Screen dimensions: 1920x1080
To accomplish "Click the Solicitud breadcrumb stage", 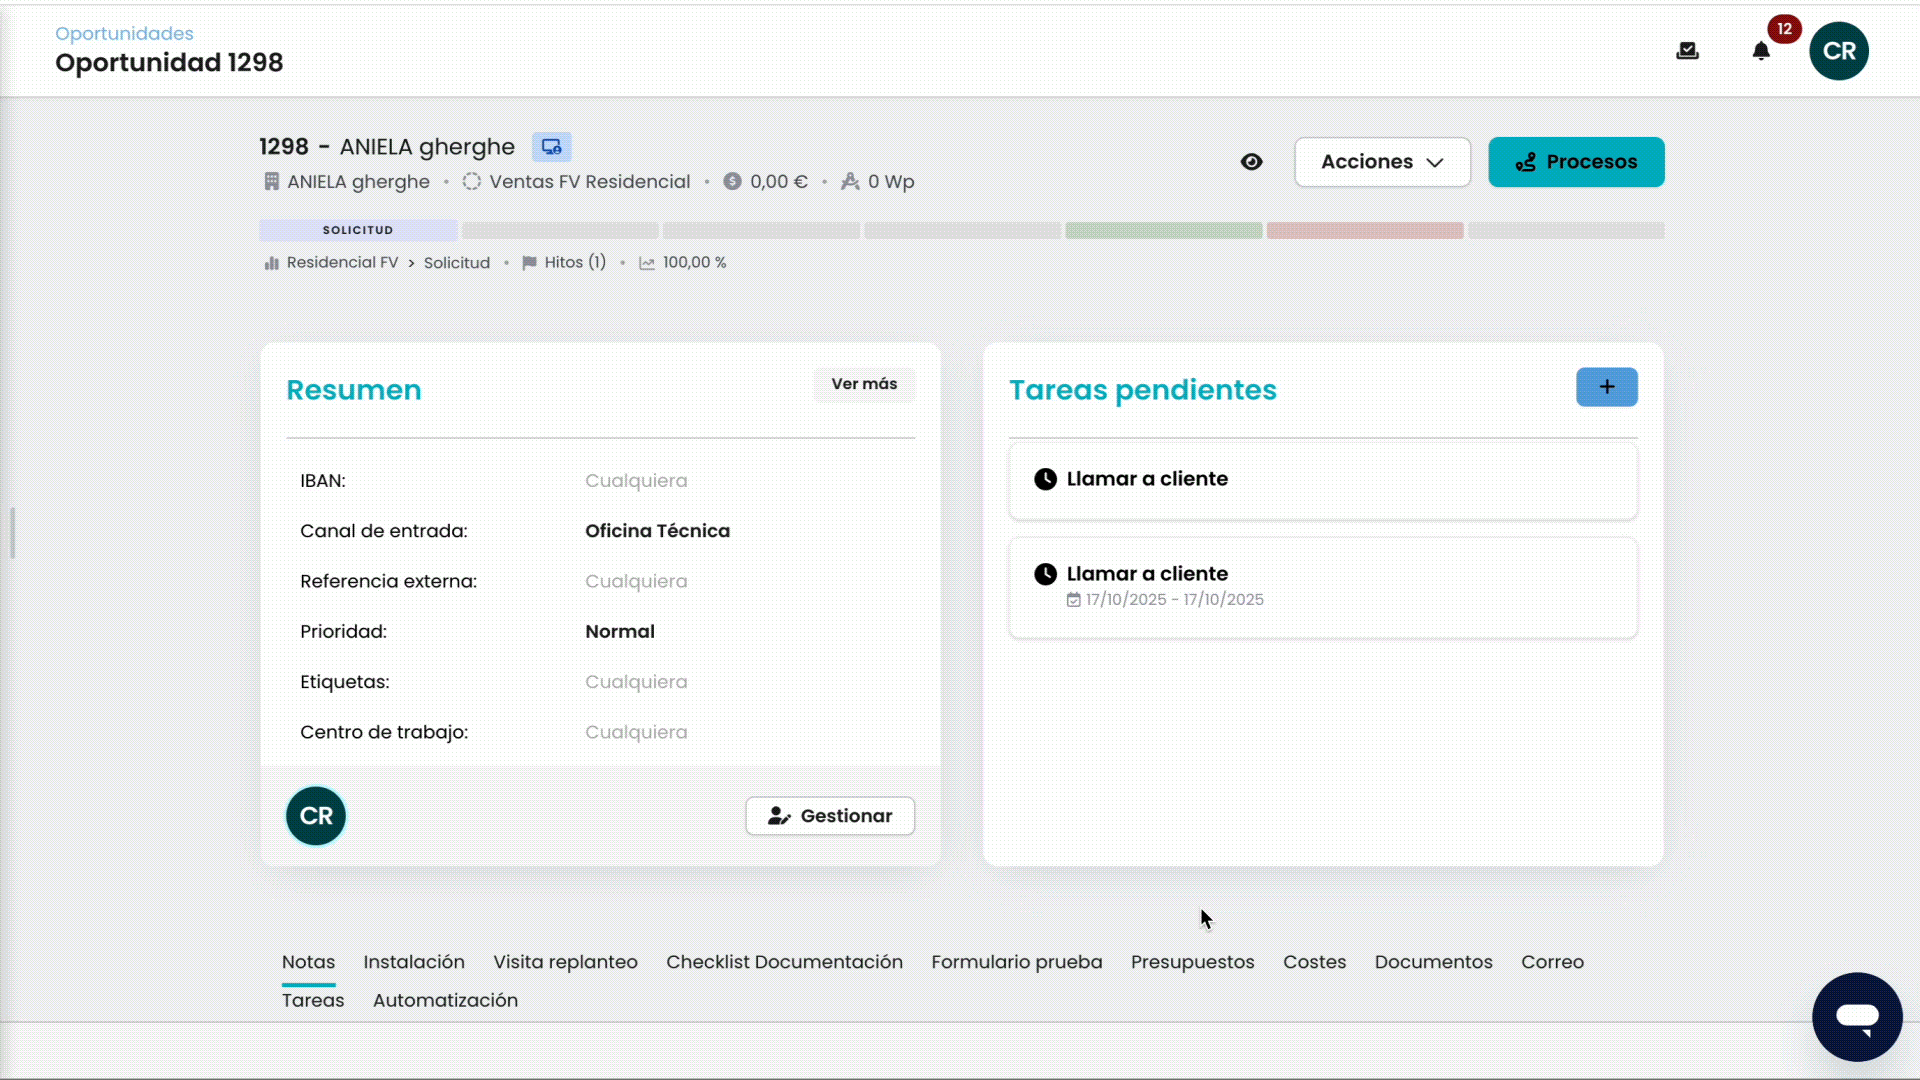I will click(x=457, y=263).
